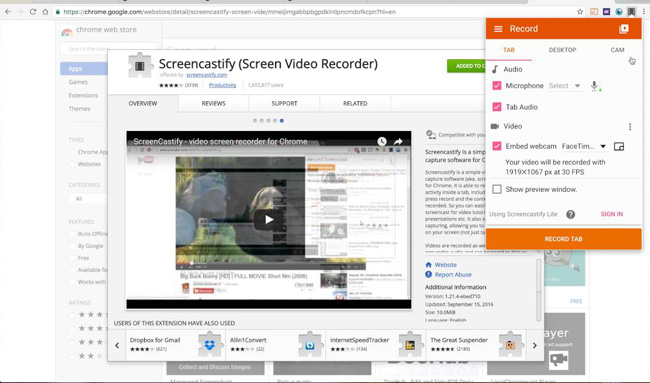
Task: Check the By Google feature filter
Action: pyautogui.click(x=73, y=246)
